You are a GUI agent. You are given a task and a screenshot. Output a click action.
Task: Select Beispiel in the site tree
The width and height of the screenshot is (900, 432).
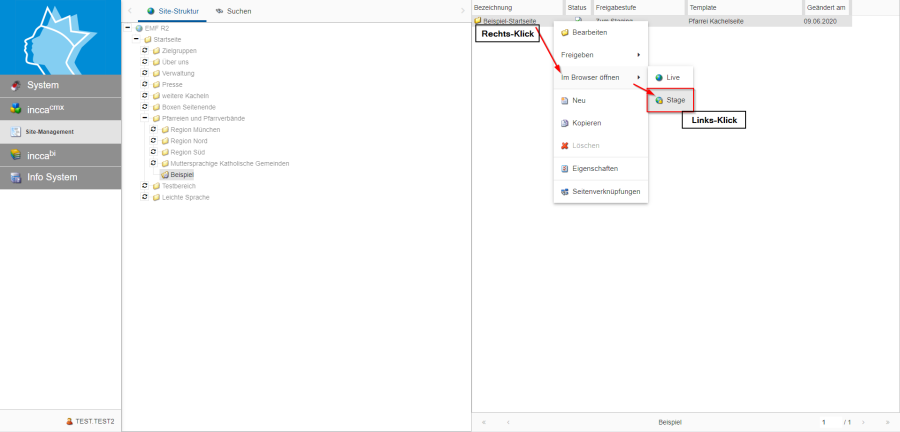click(181, 174)
